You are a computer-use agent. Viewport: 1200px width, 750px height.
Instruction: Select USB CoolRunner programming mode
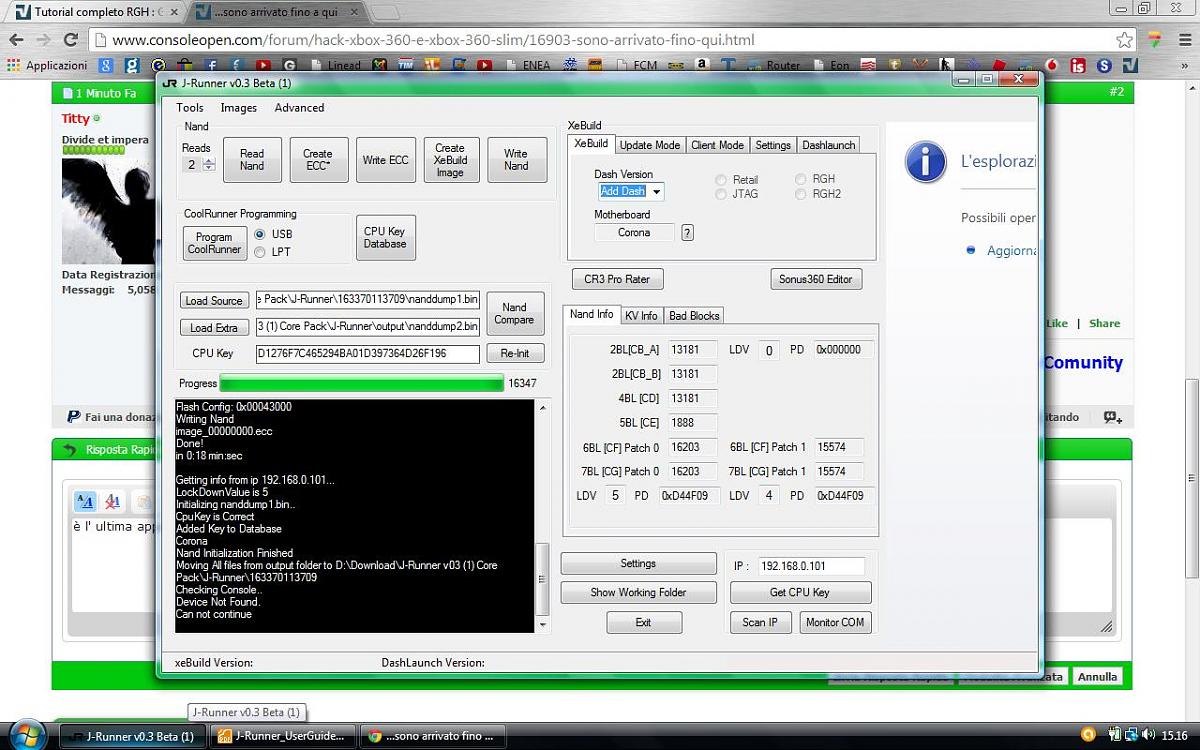coord(260,234)
